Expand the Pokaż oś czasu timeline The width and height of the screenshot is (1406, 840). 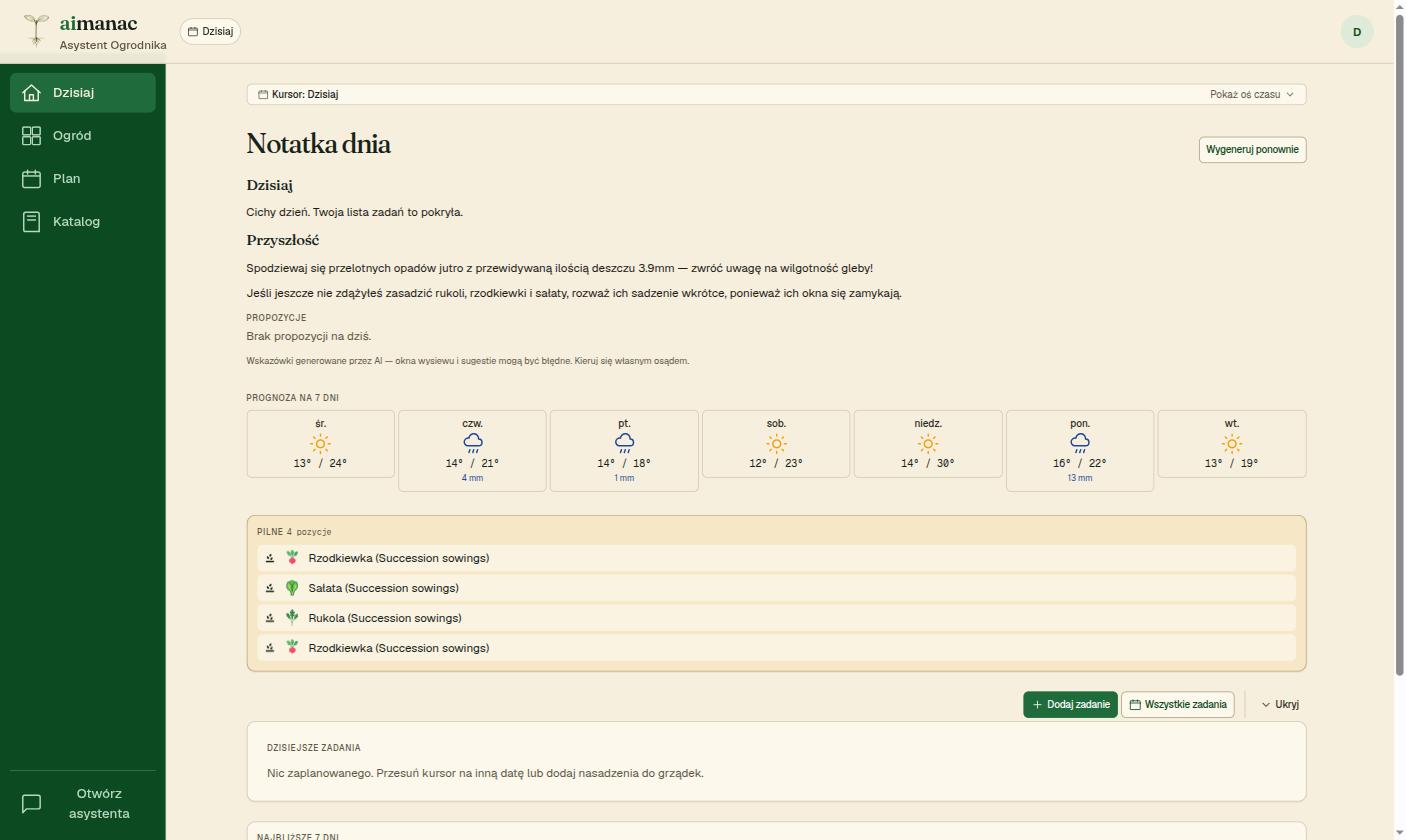1251,94
